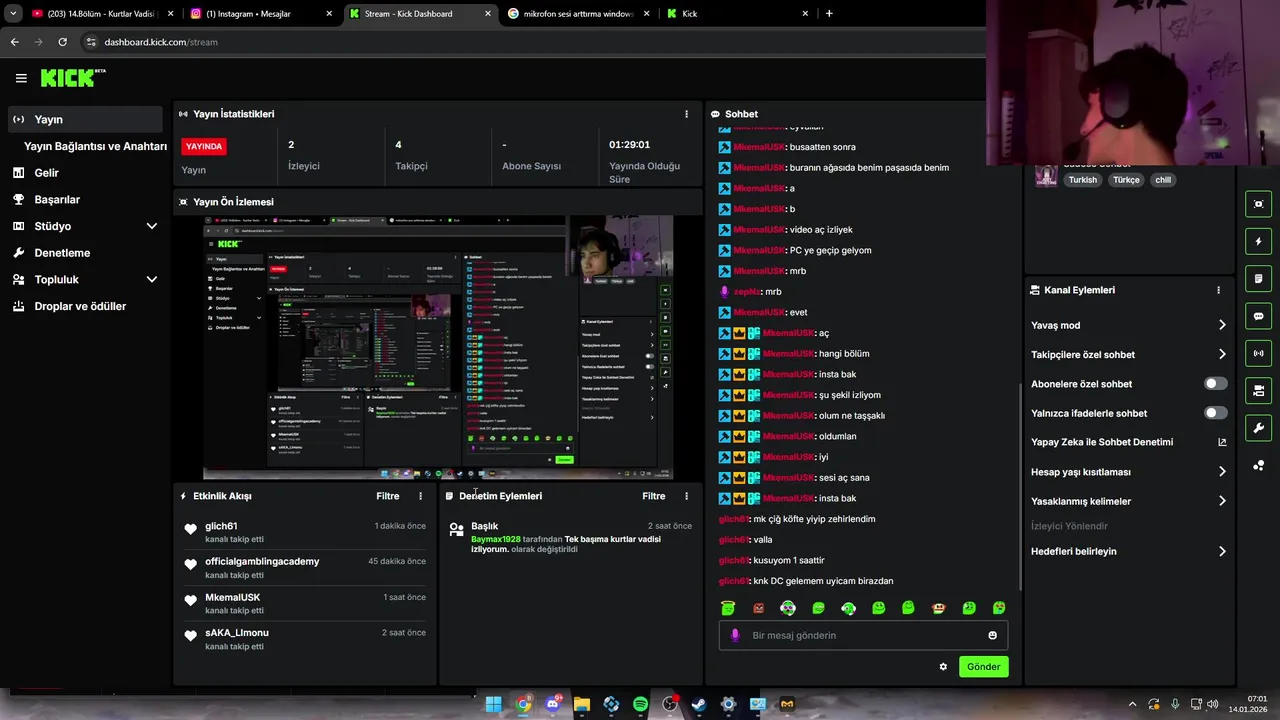This screenshot has width=1280, height=720.
Task: Switch to the Instagram Mesajlar tab
Action: click(x=263, y=14)
